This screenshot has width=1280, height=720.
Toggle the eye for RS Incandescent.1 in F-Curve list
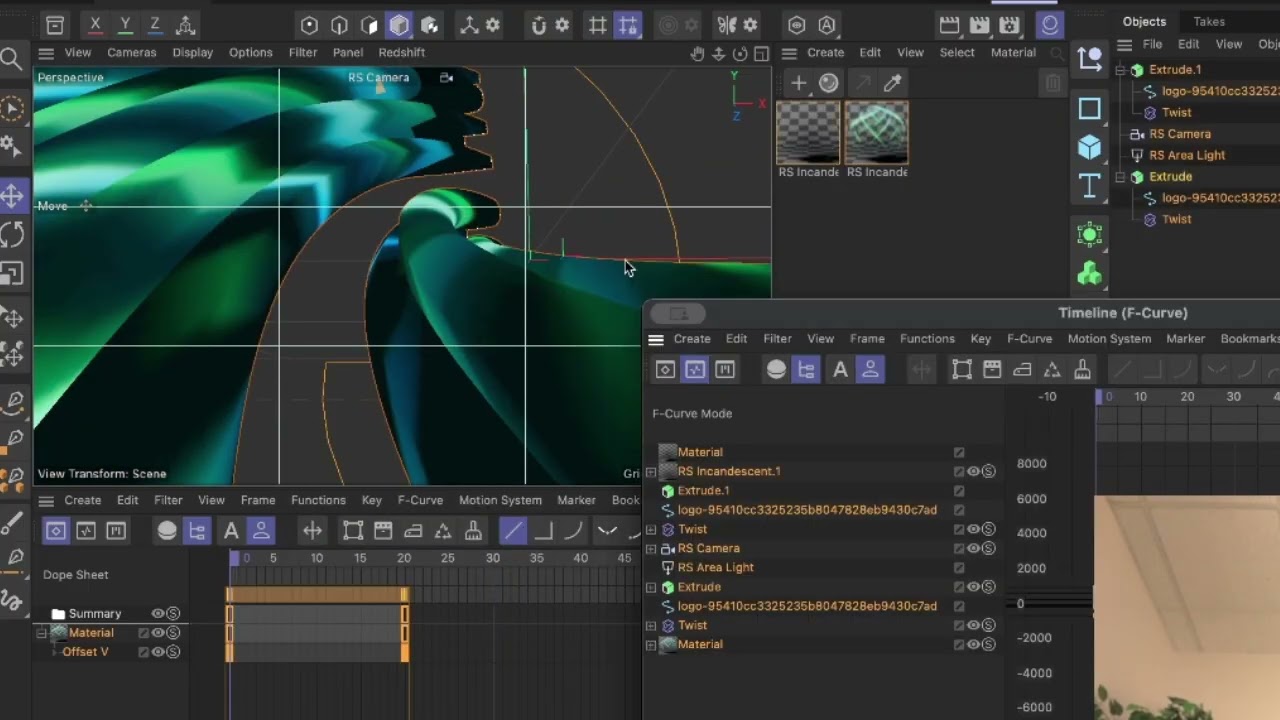(x=973, y=471)
